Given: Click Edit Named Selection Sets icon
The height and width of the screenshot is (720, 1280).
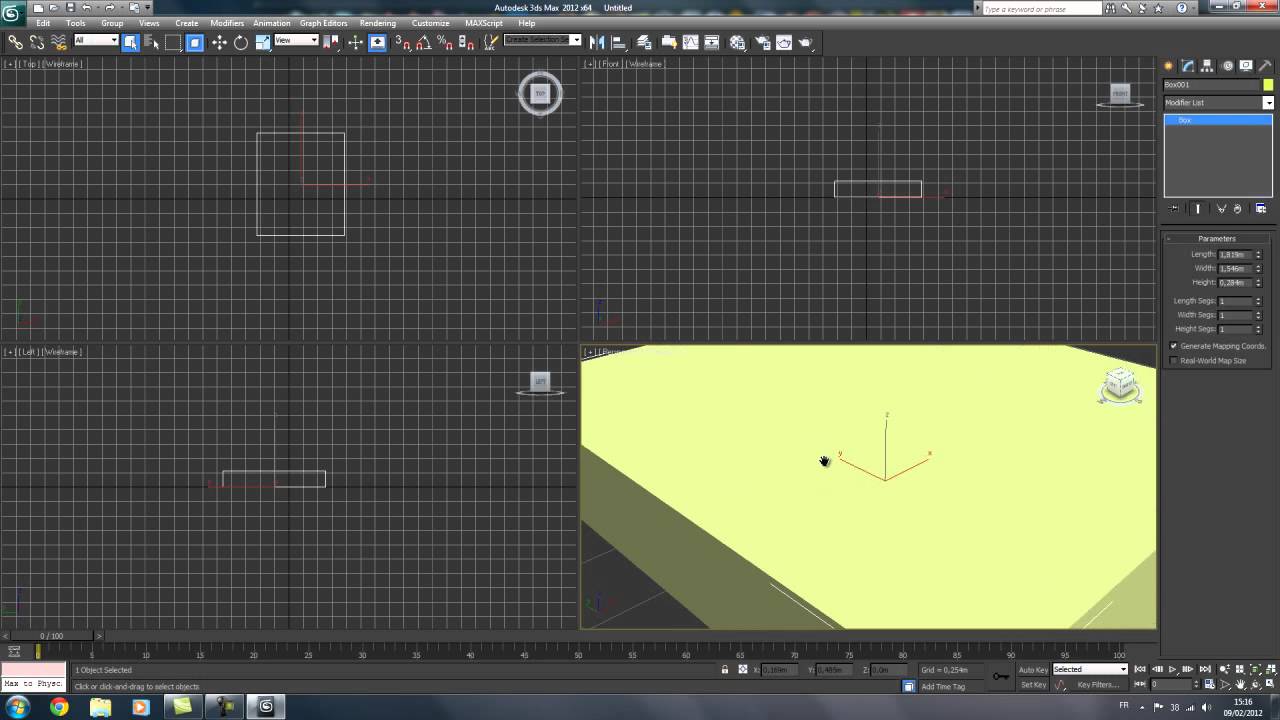Looking at the screenshot, I should (x=491, y=42).
